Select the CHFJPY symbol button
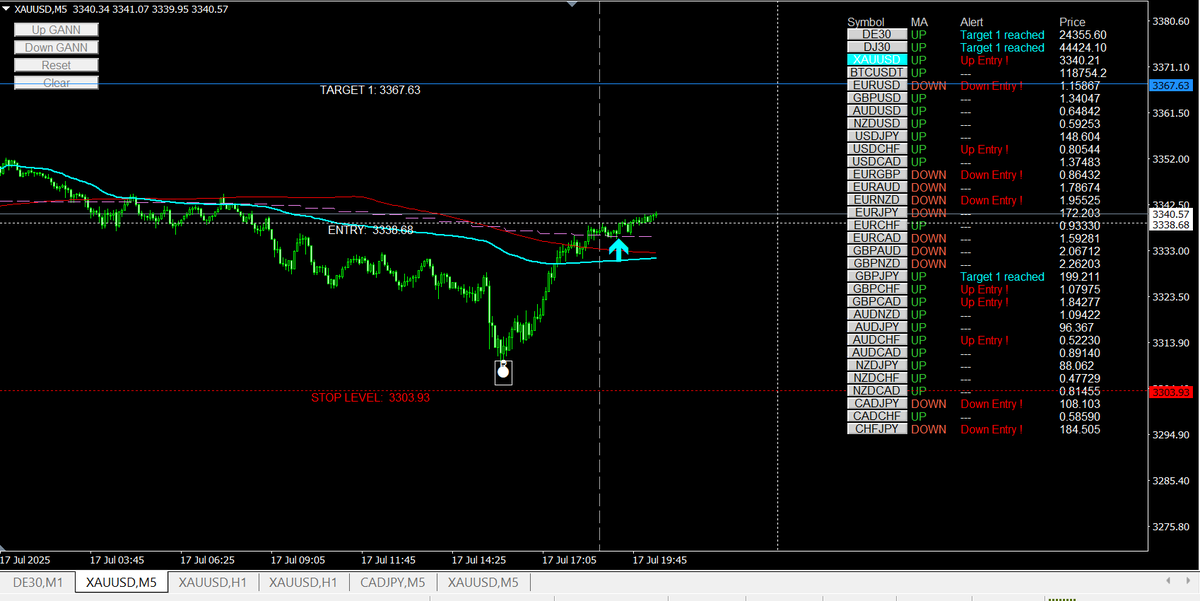The height and width of the screenshot is (601, 1200). pos(877,429)
